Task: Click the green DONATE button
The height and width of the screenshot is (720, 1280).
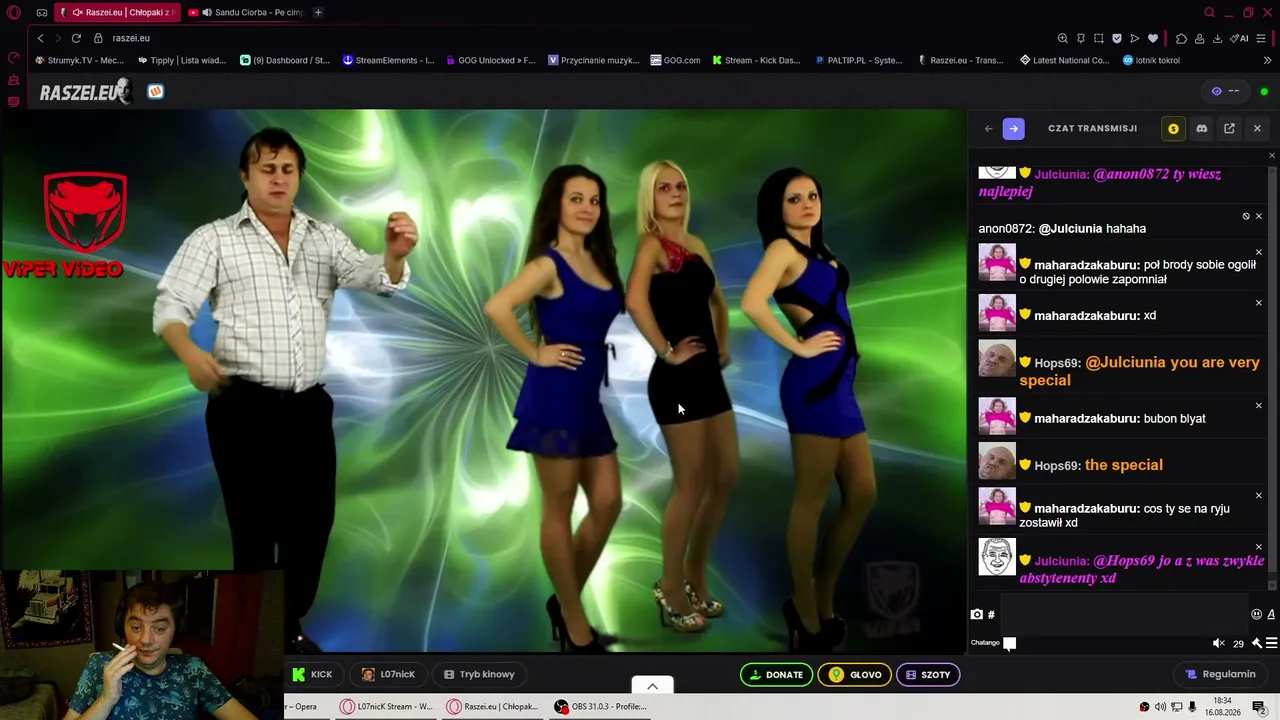Action: [x=776, y=675]
